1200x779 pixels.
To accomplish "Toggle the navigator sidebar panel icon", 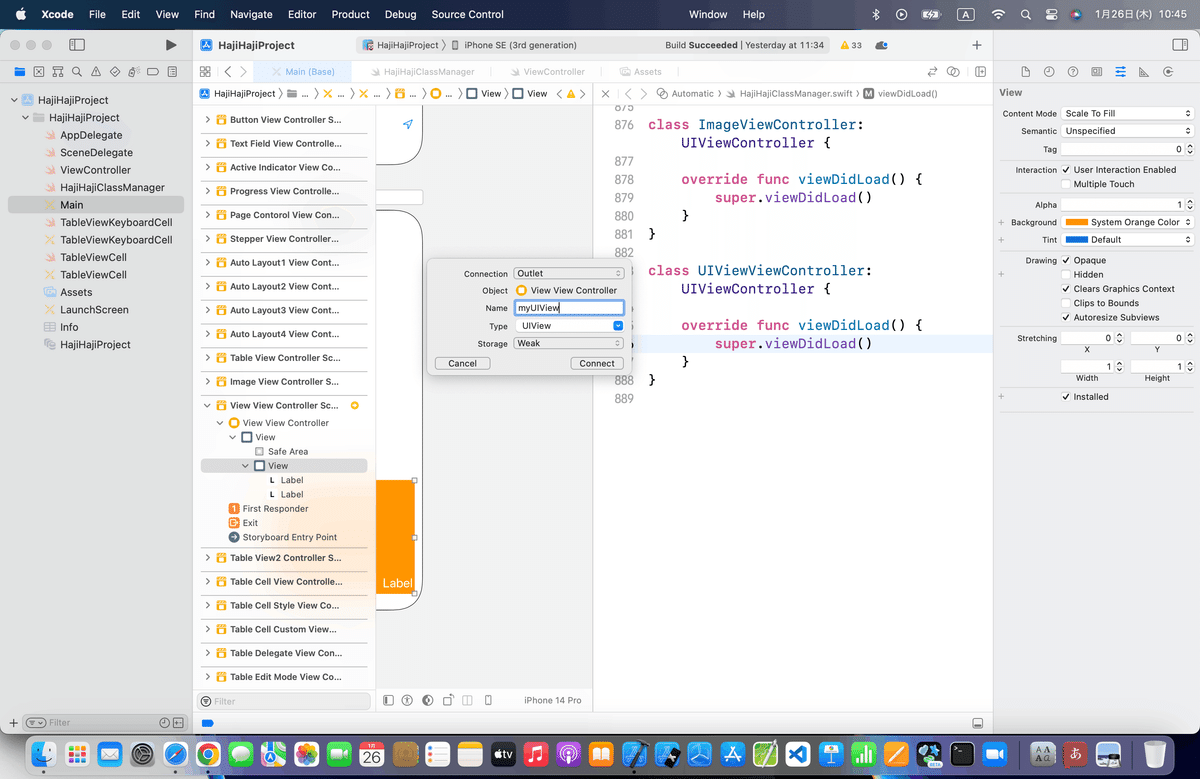I will click(x=77, y=45).
